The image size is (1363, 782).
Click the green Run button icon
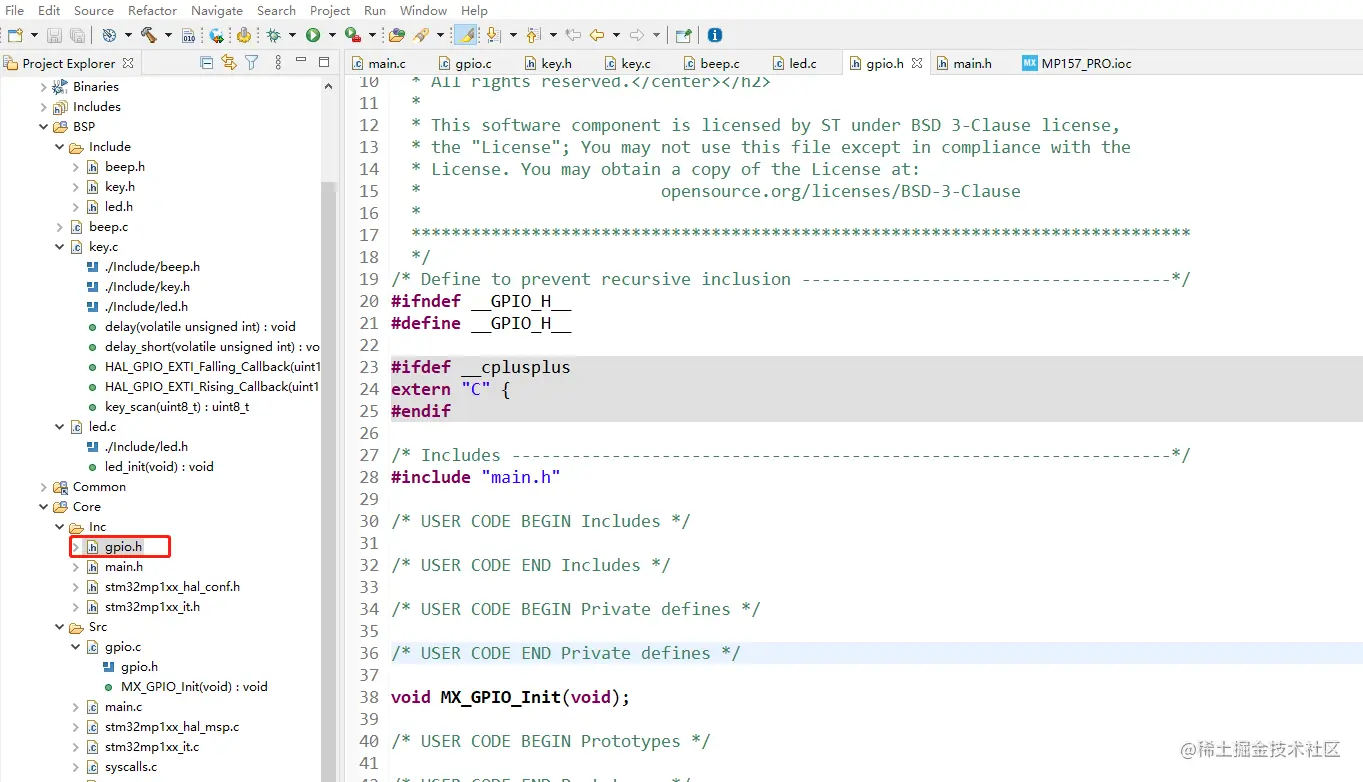pos(313,35)
